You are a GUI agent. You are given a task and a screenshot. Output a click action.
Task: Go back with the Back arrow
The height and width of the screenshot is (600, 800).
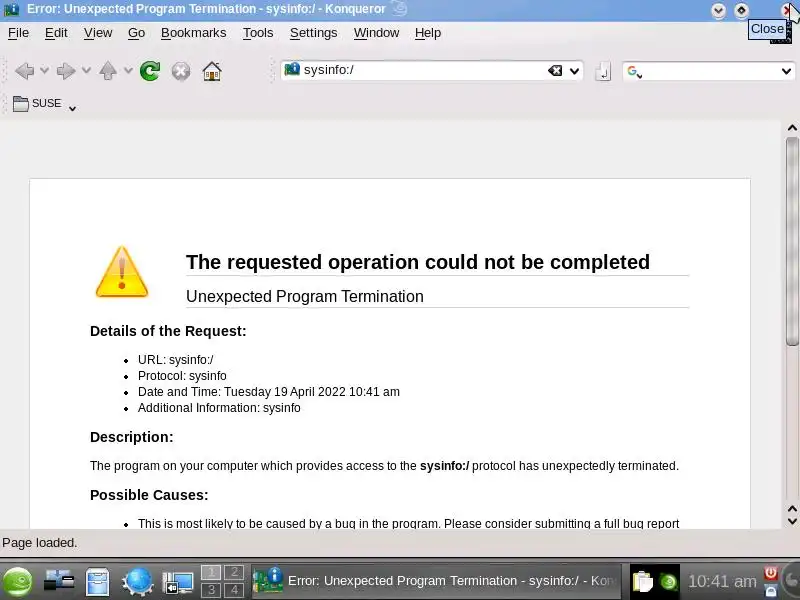tap(24, 71)
